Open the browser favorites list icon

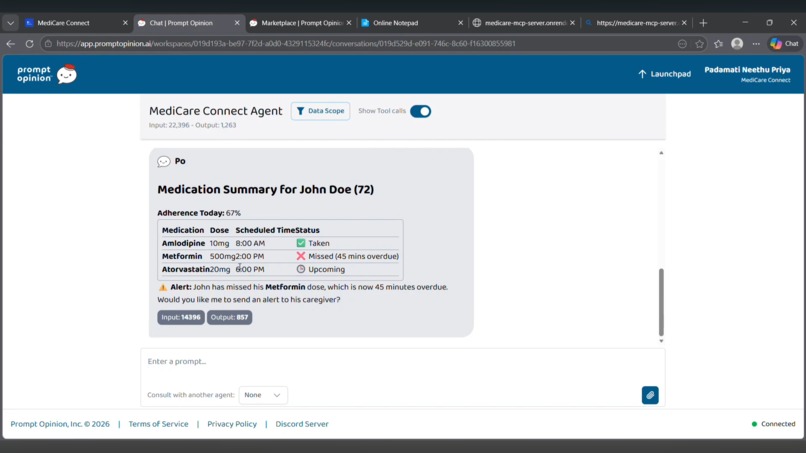tap(718, 44)
